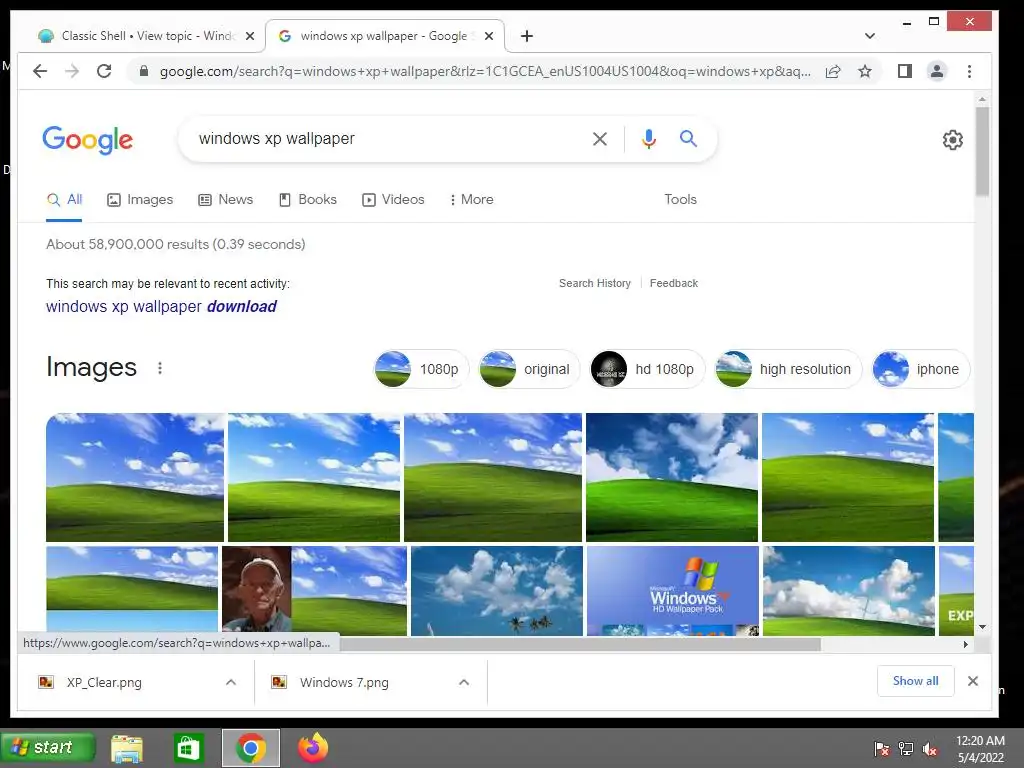Image resolution: width=1024 pixels, height=768 pixels.
Task: Click the address bar URL
Action: [x=485, y=71]
